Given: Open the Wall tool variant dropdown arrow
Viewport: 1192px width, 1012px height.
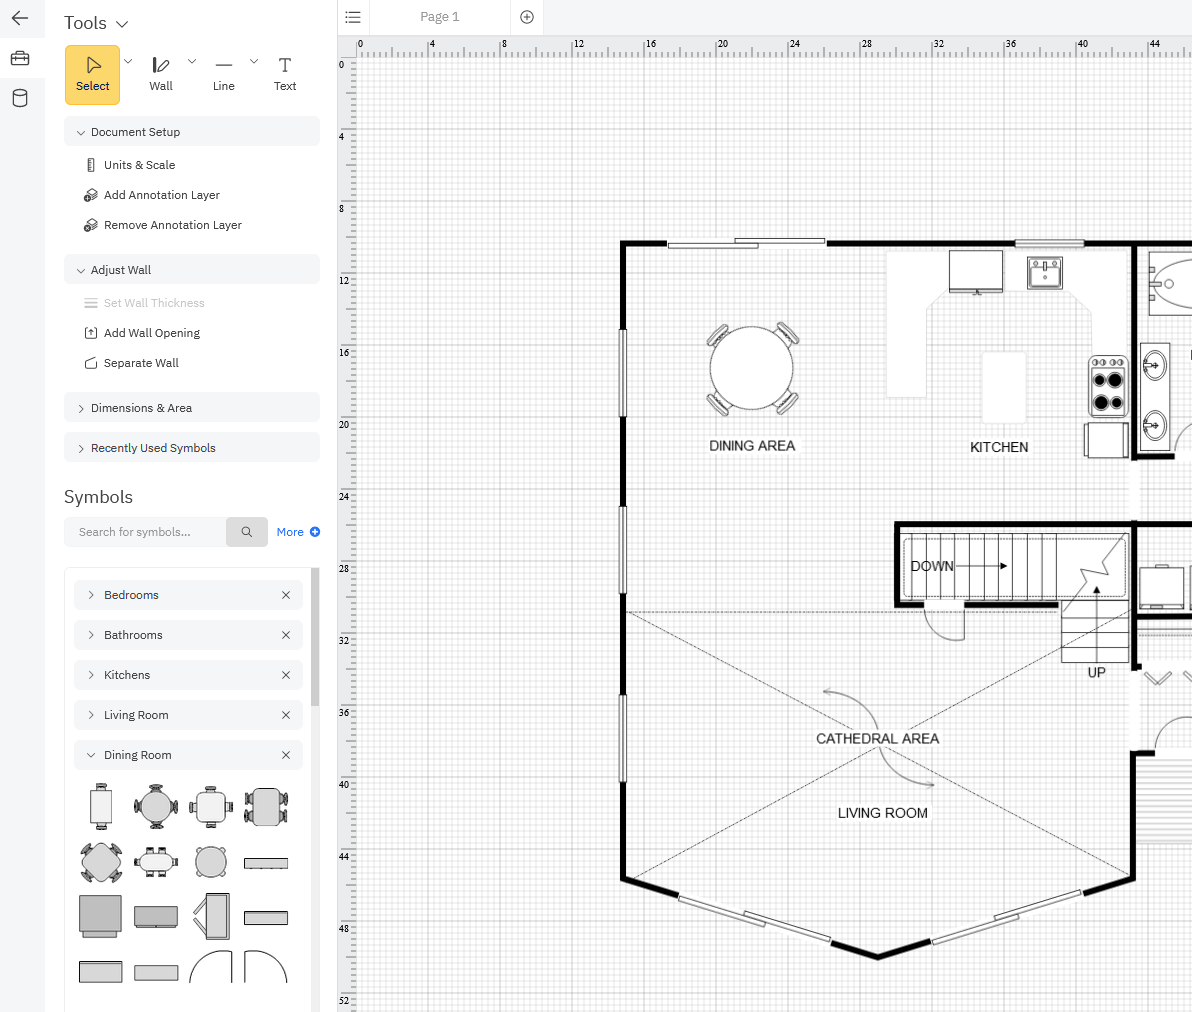Looking at the screenshot, I should click(x=192, y=60).
